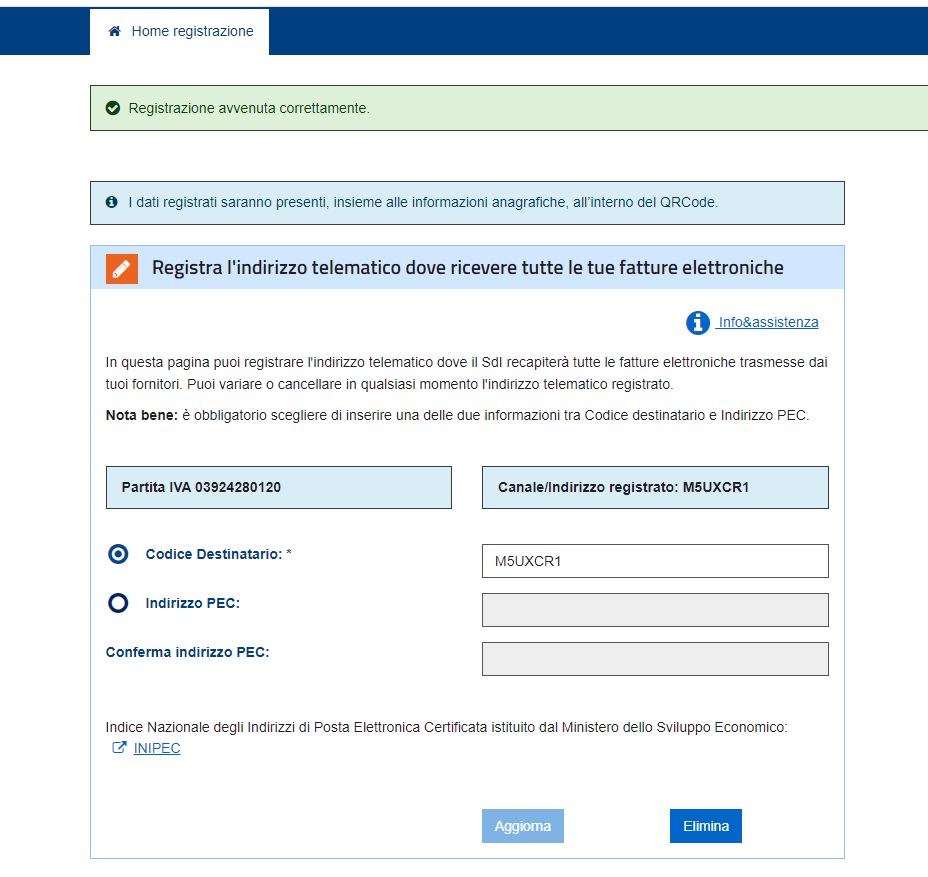This screenshot has height=877, width=928.
Task: Select the Indirizzo PEC radio button
Action: tap(118, 603)
